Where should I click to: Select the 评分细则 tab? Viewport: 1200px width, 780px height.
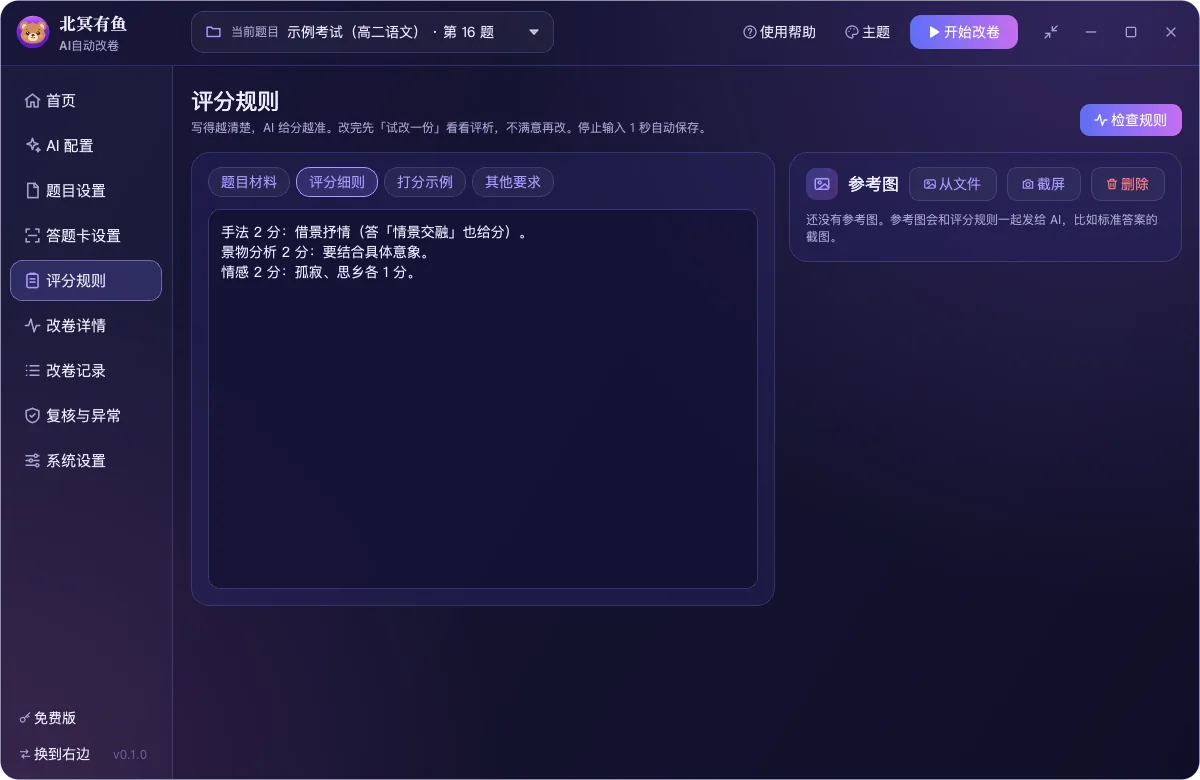click(337, 182)
